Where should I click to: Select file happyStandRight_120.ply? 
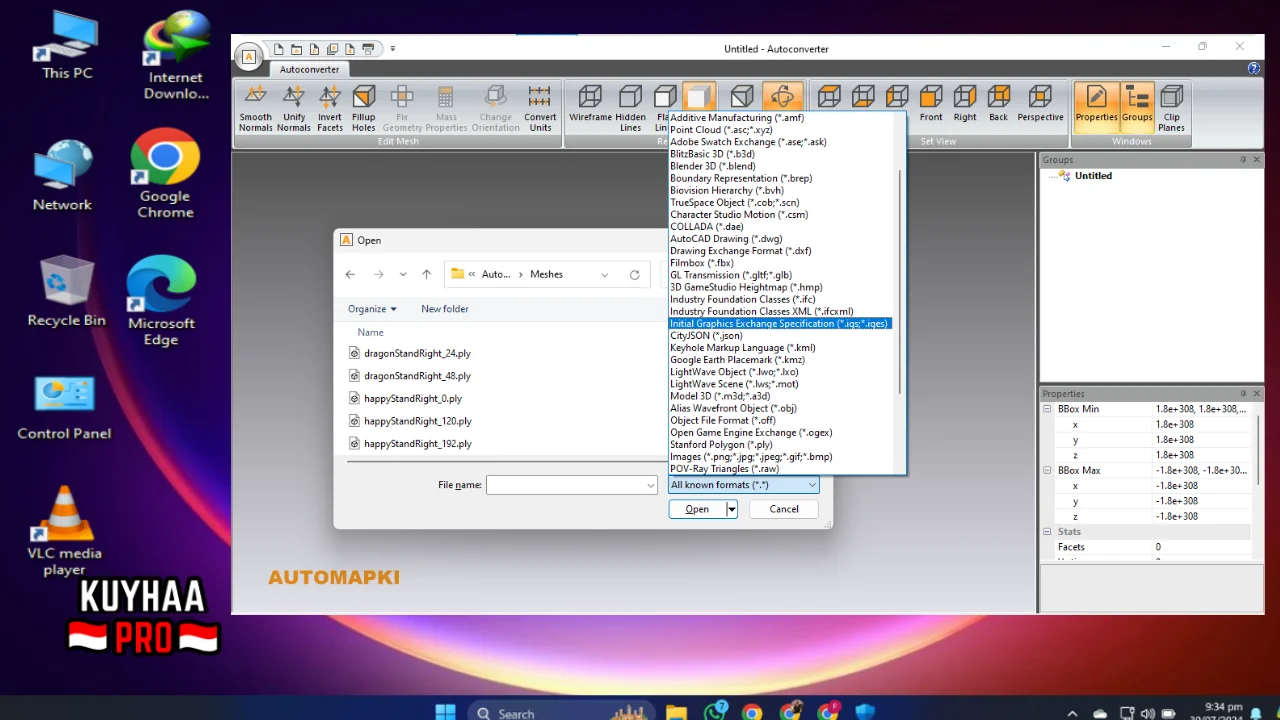417,421
